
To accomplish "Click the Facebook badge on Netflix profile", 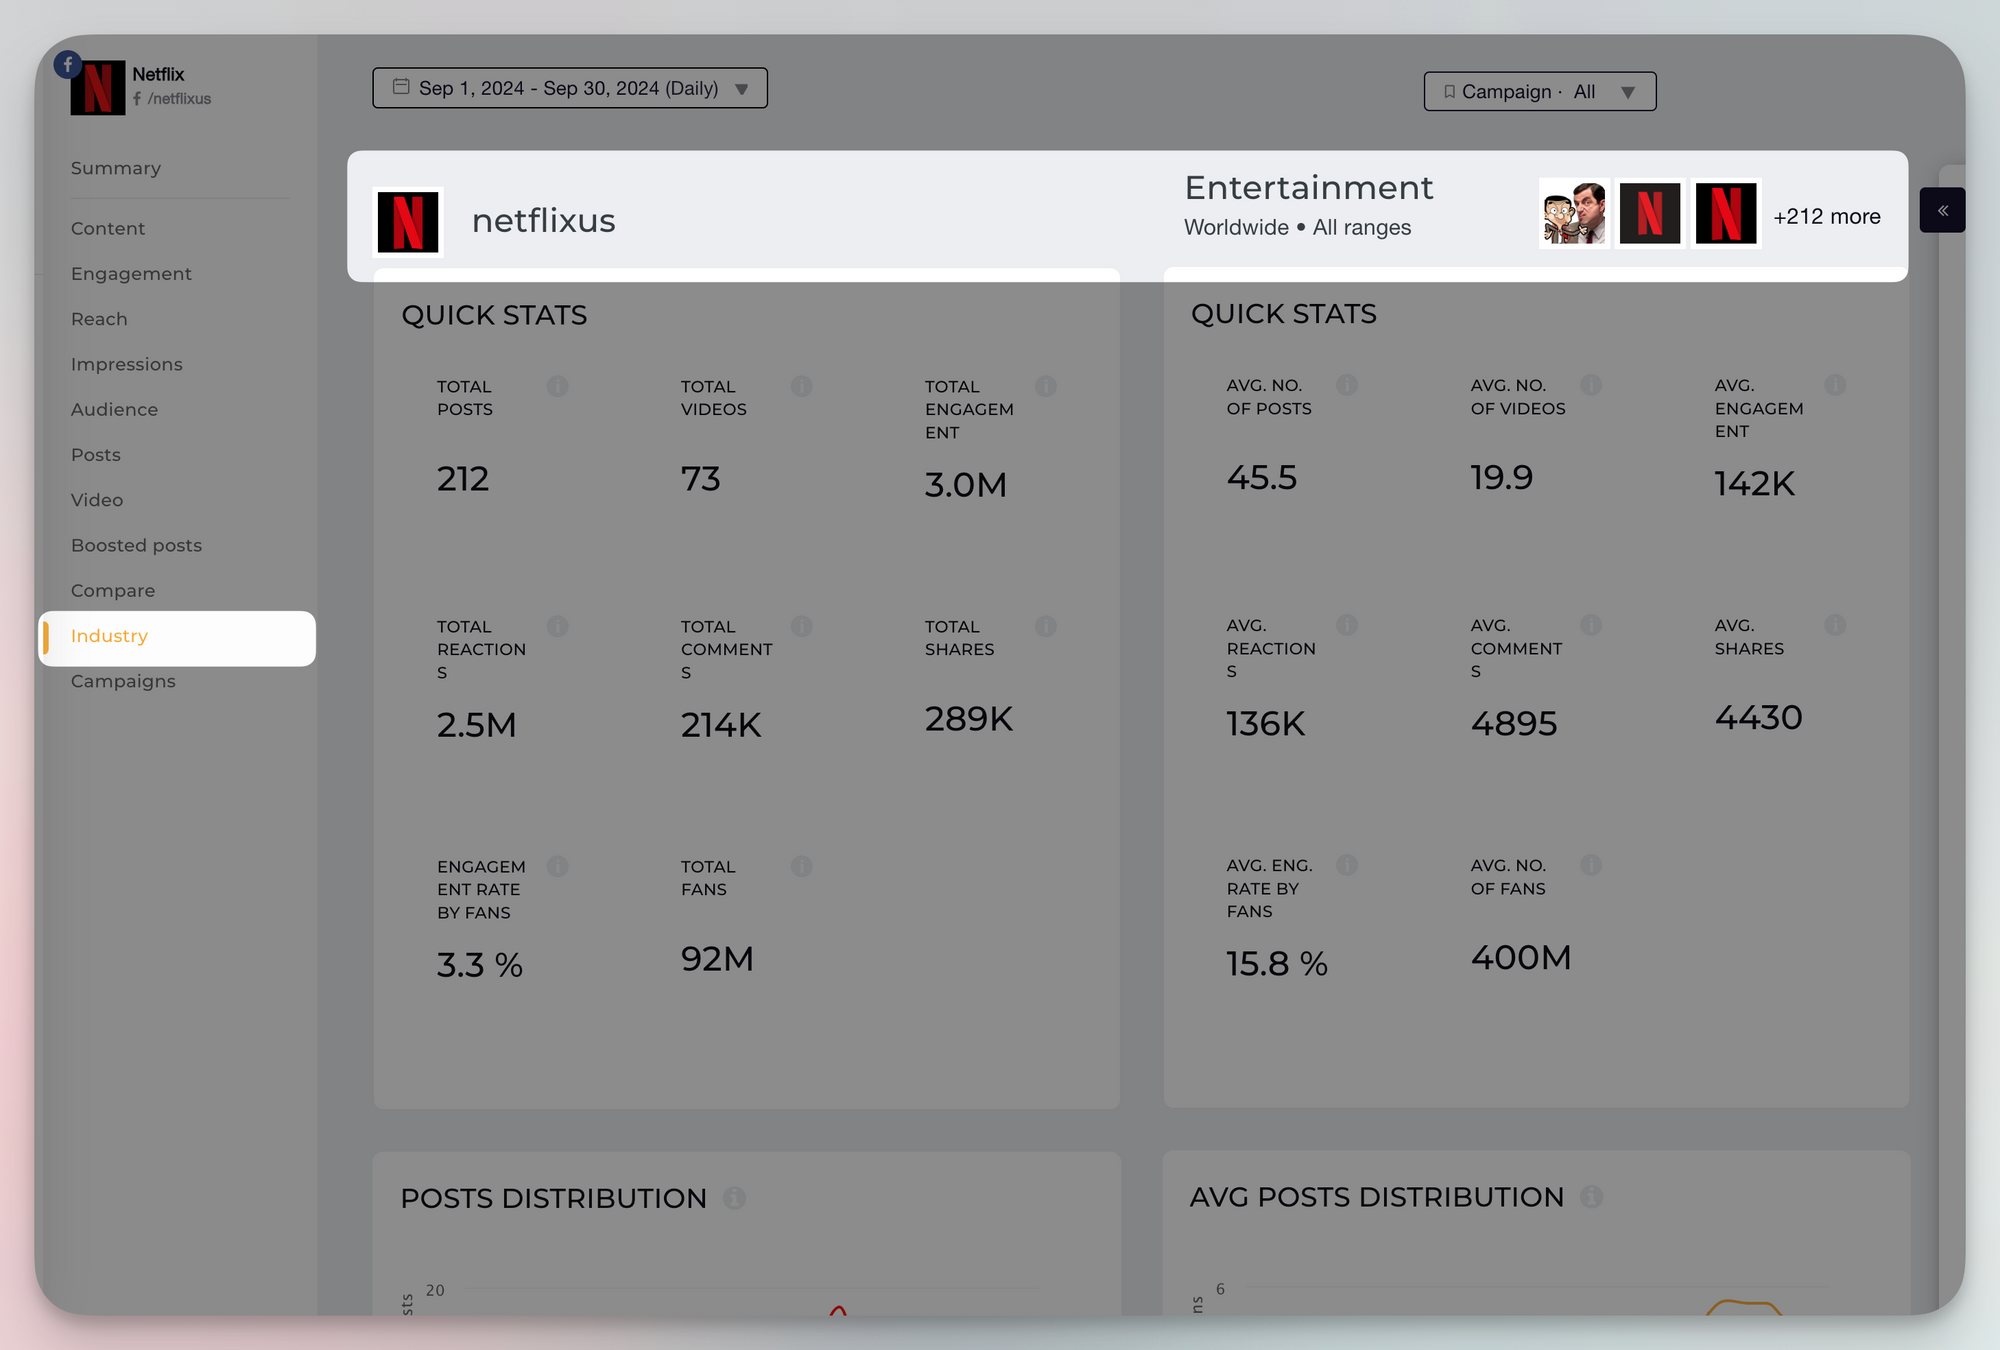I will [68, 65].
